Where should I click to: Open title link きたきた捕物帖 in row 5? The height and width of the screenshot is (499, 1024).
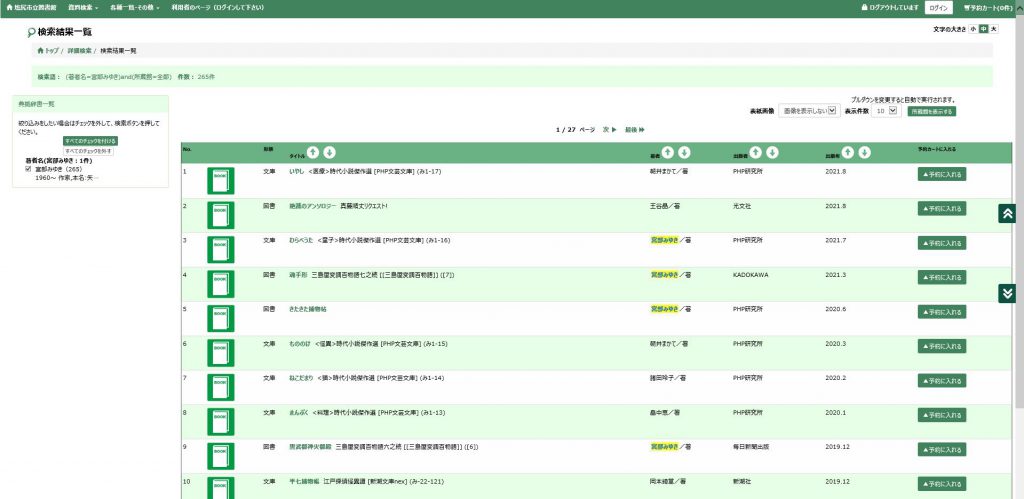click(x=308, y=309)
